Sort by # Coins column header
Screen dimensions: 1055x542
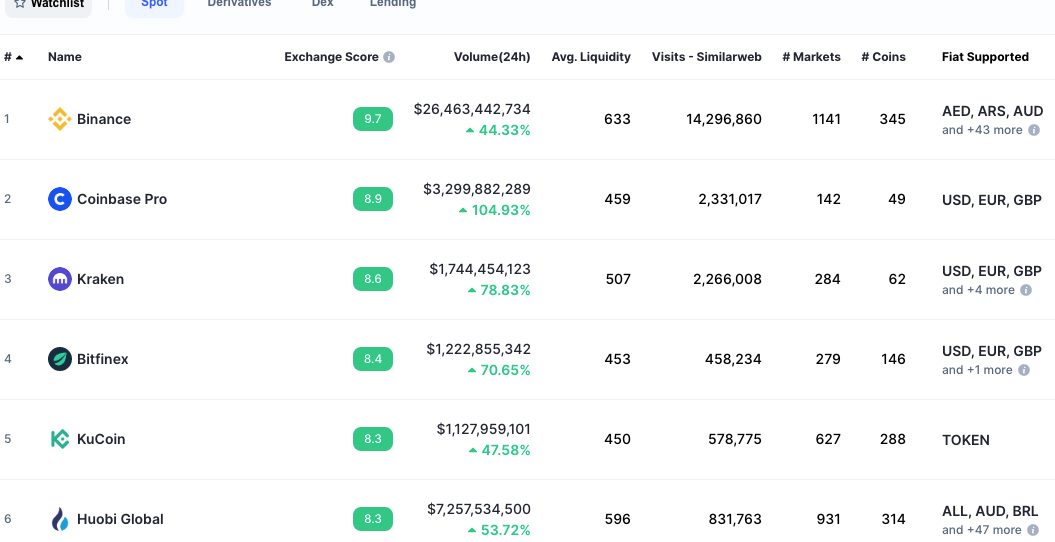pyautogui.click(x=883, y=57)
